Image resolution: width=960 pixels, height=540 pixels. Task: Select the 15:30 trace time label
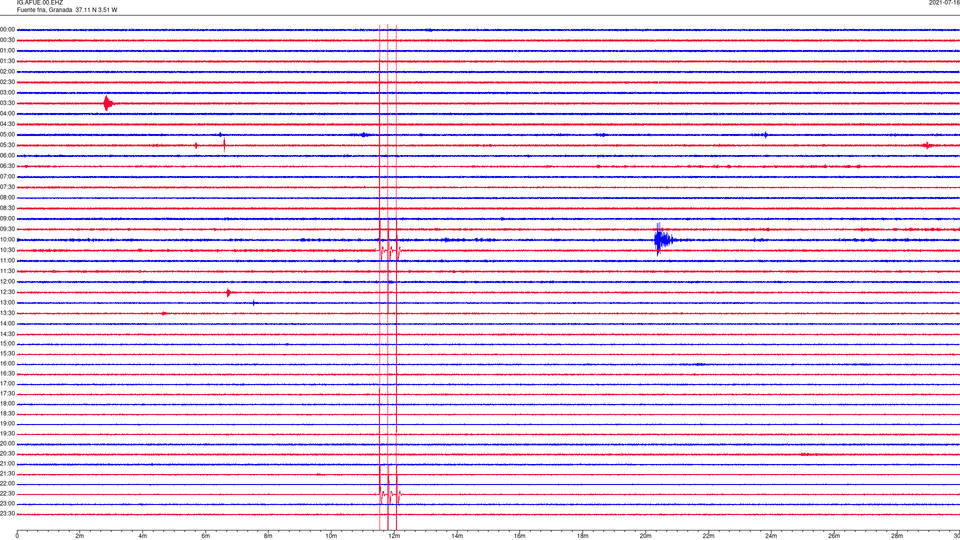click(8, 354)
